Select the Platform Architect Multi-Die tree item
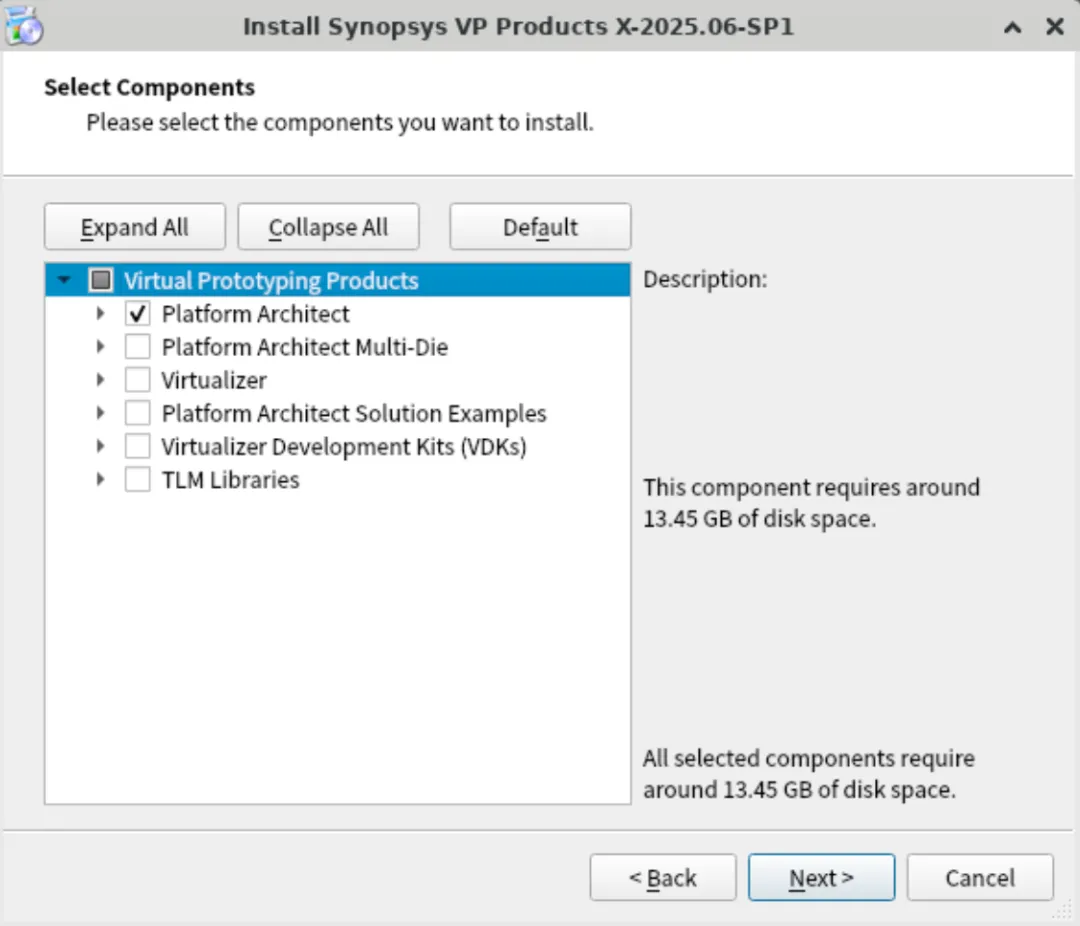Viewport: 1080px width, 926px height. (304, 347)
